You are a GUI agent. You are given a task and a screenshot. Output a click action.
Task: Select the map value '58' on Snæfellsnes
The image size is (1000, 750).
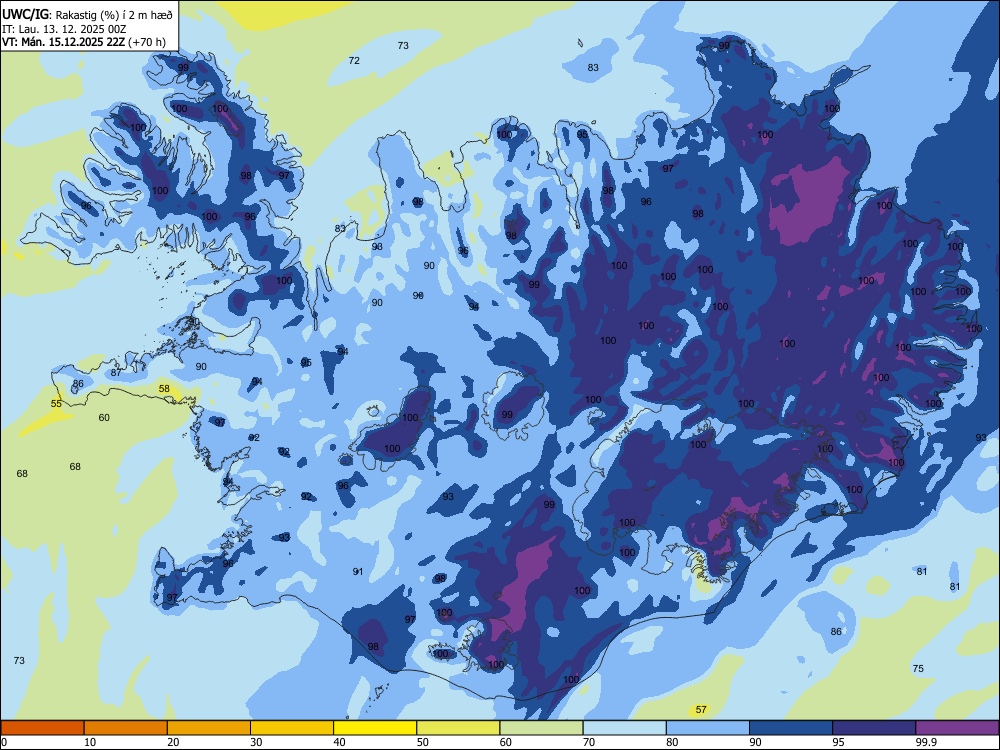(x=164, y=388)
